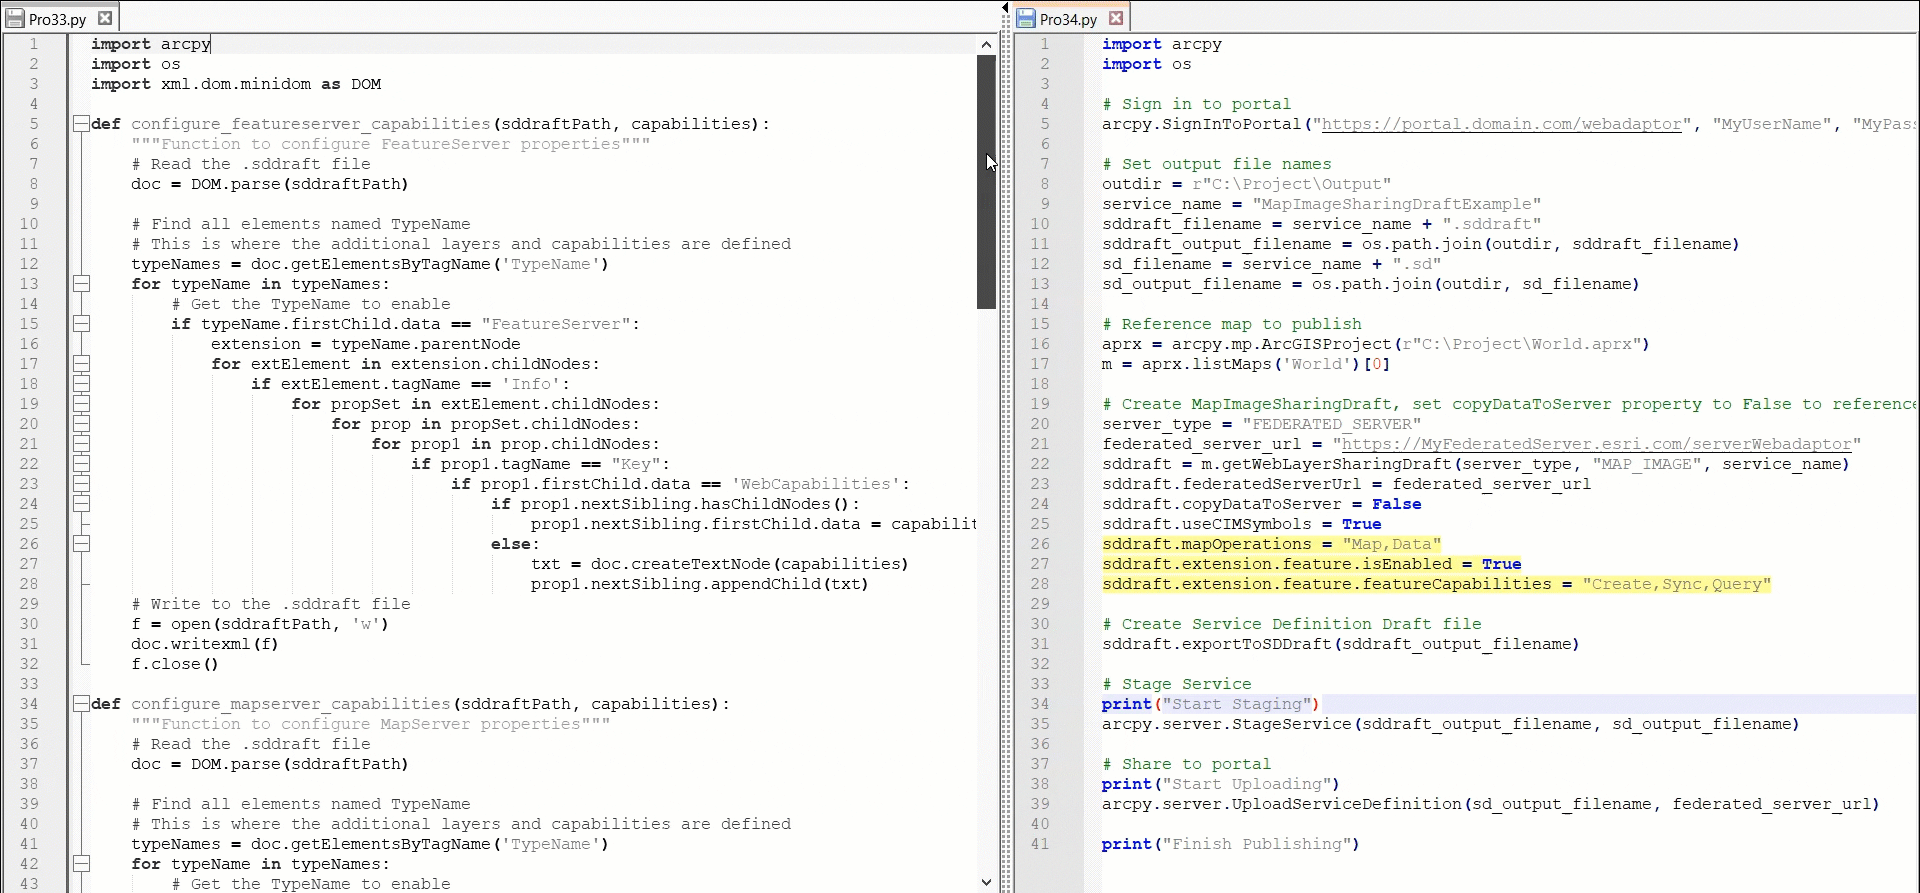Click the 'service_name = "MapImageSharingDraftExample"' line
The image size is (1920, 893).
click(x=1322, y=204)
